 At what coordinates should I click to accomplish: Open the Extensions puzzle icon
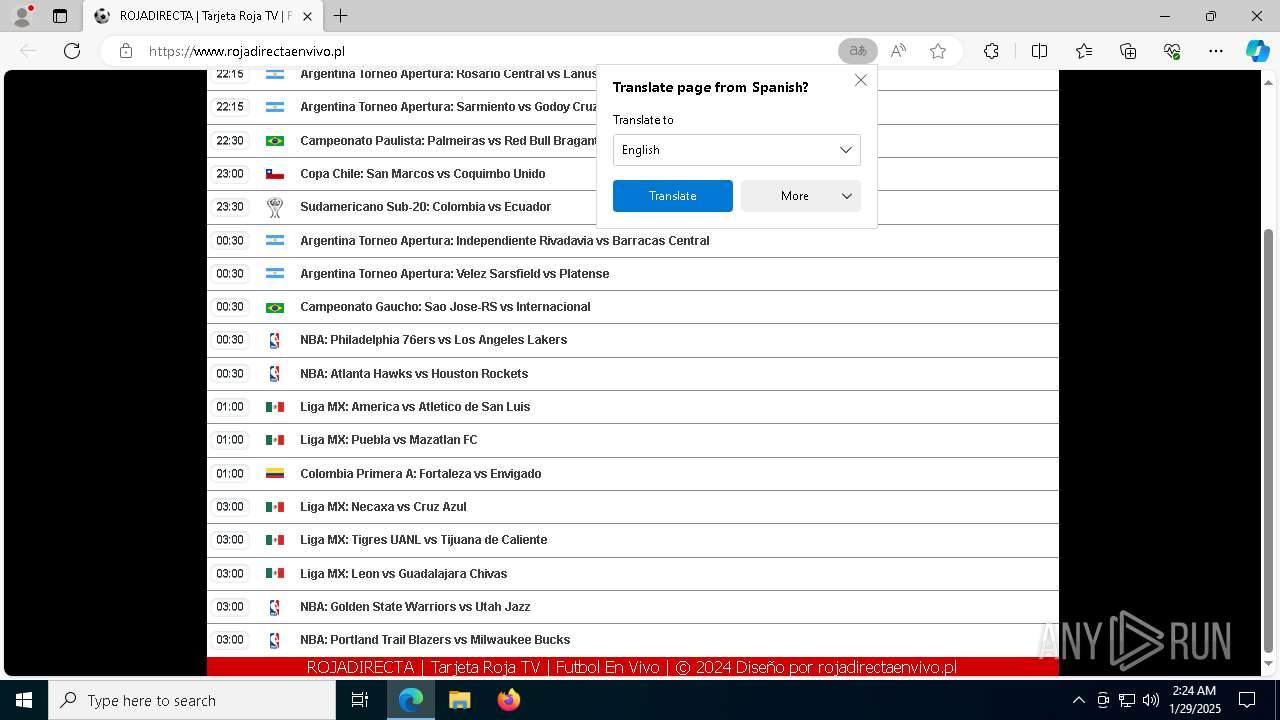991,51
